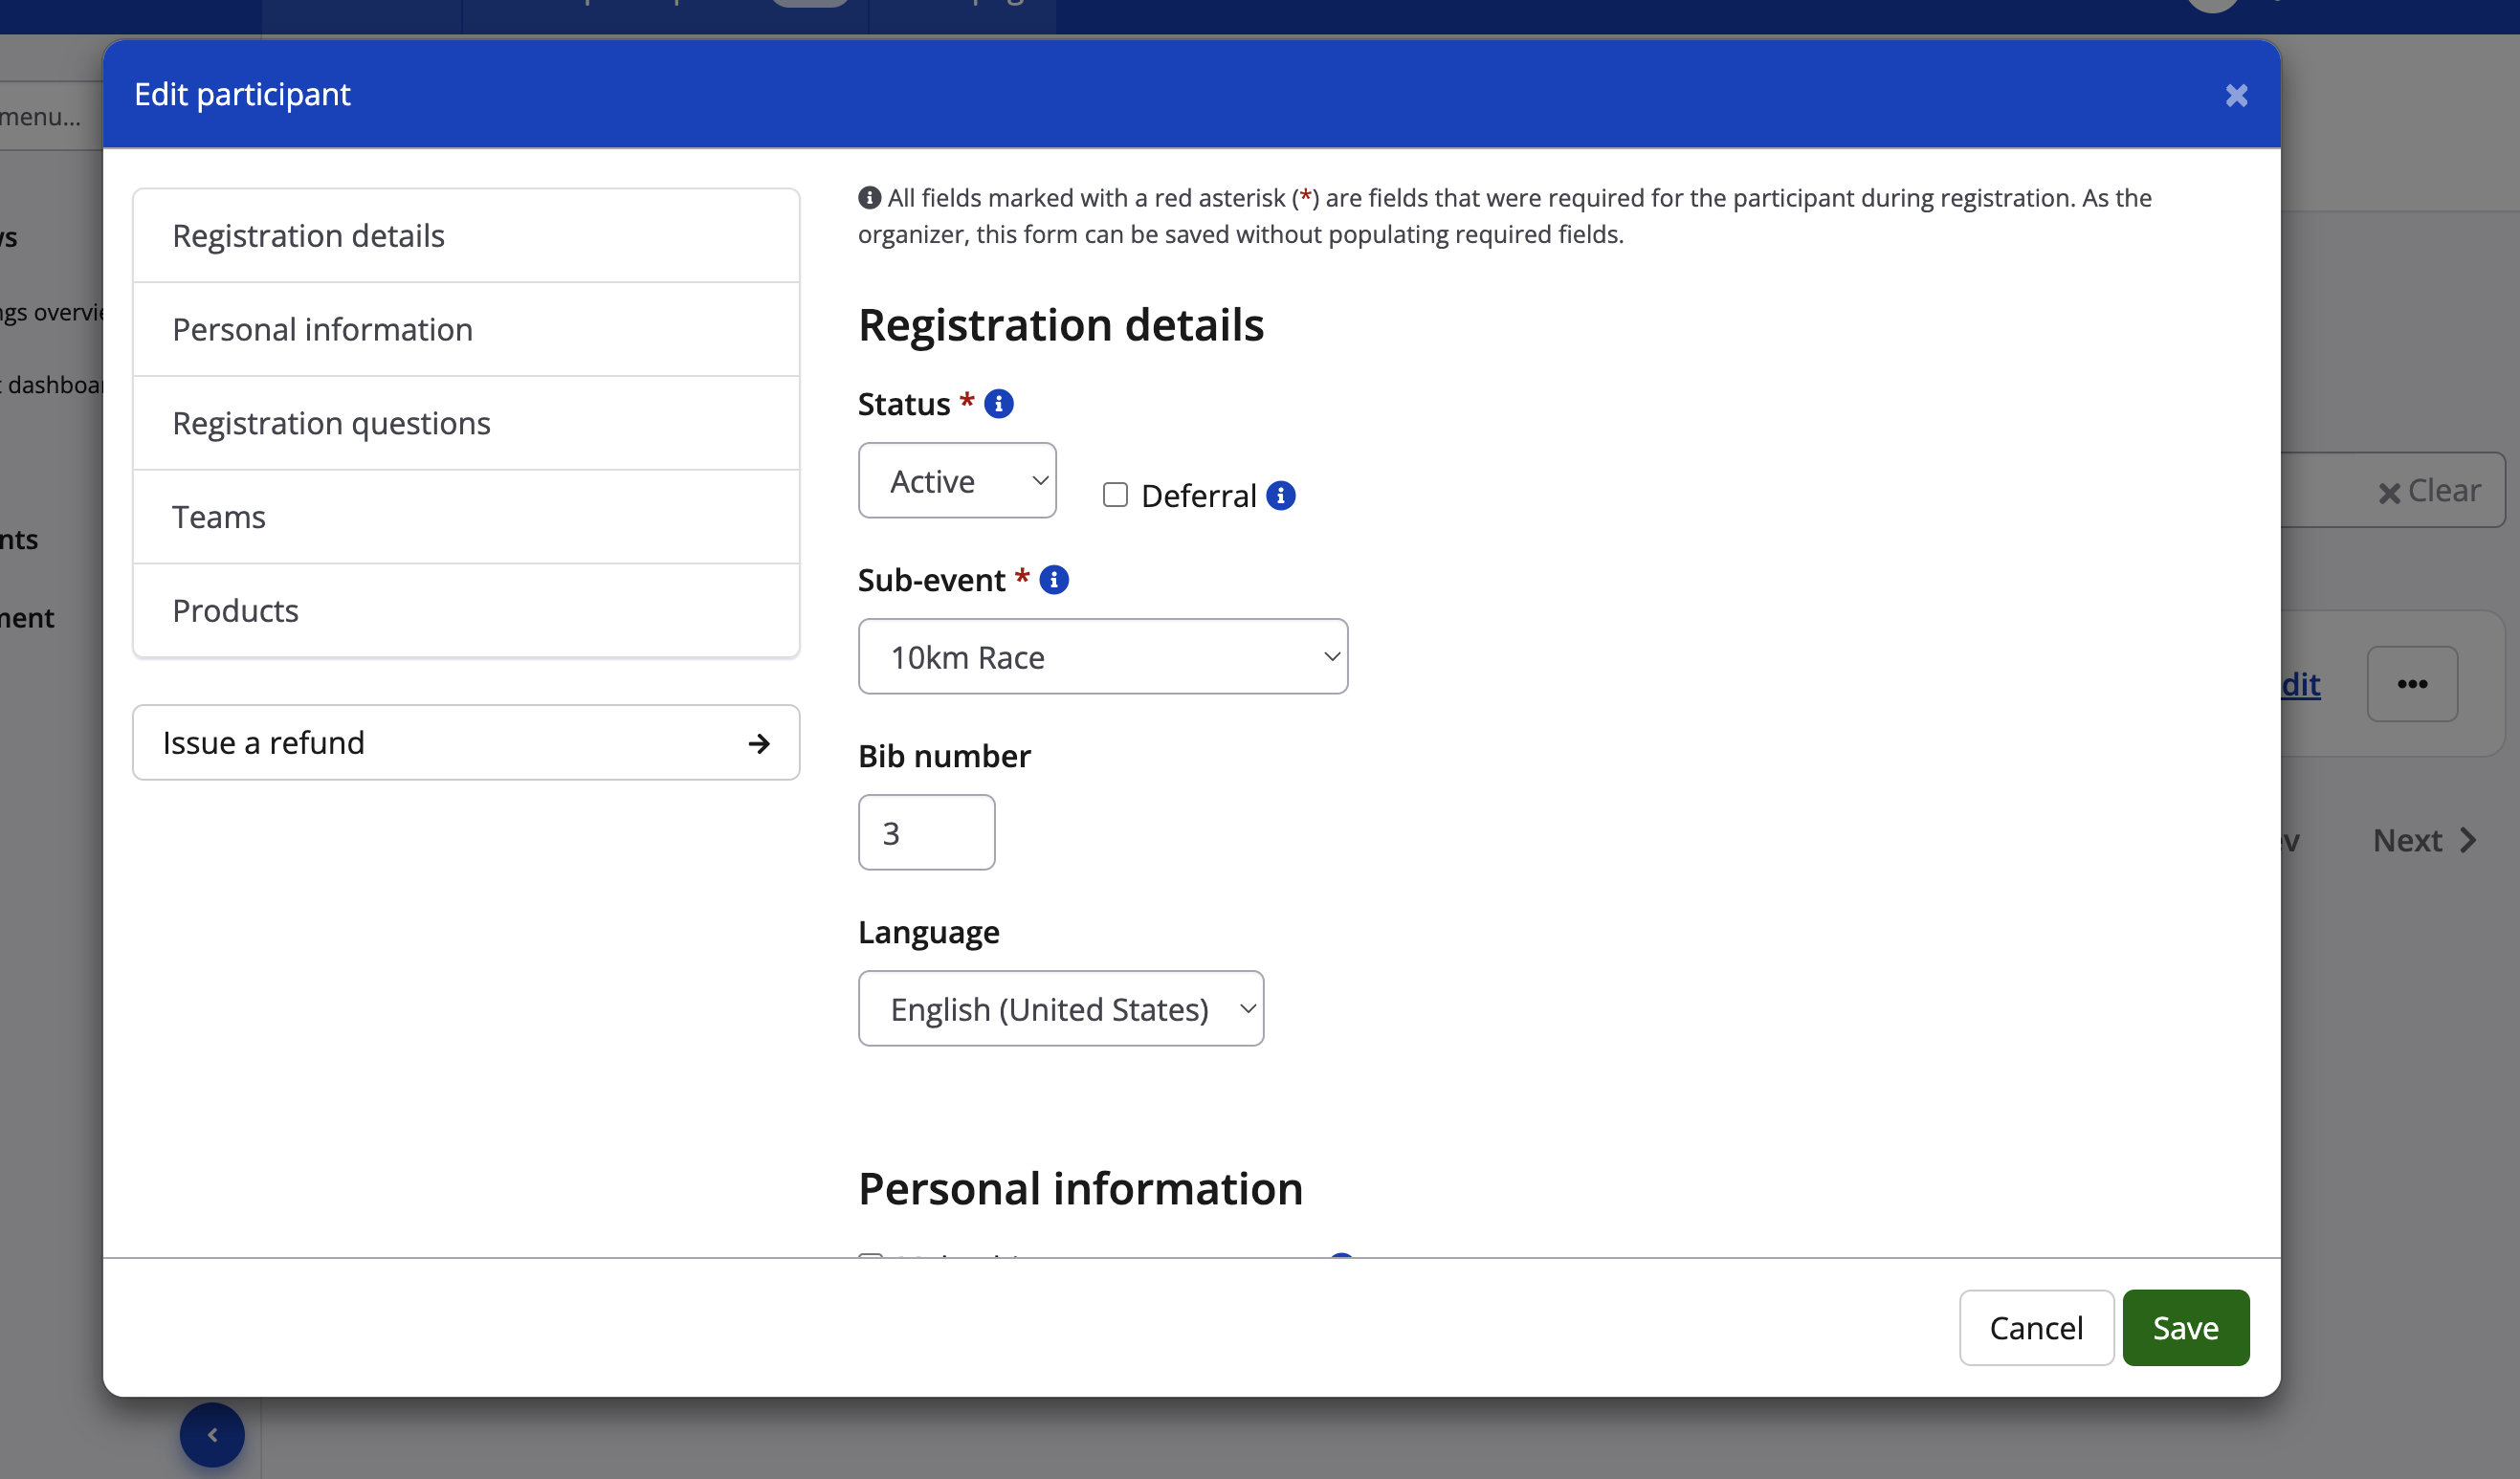Click the Status info icon

click(x=998, y=404)
